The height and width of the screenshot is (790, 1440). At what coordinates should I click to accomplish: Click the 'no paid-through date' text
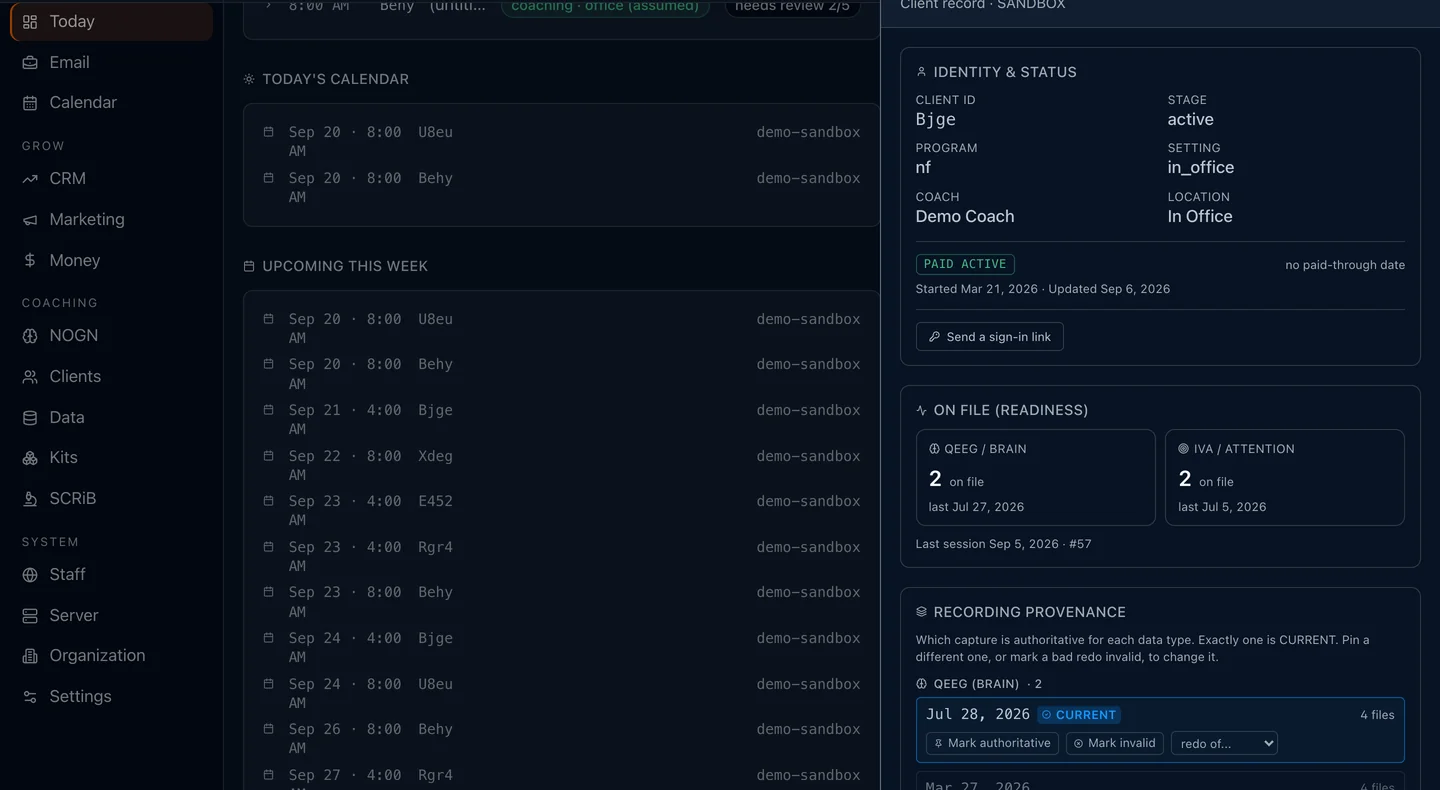[1345, 265]
